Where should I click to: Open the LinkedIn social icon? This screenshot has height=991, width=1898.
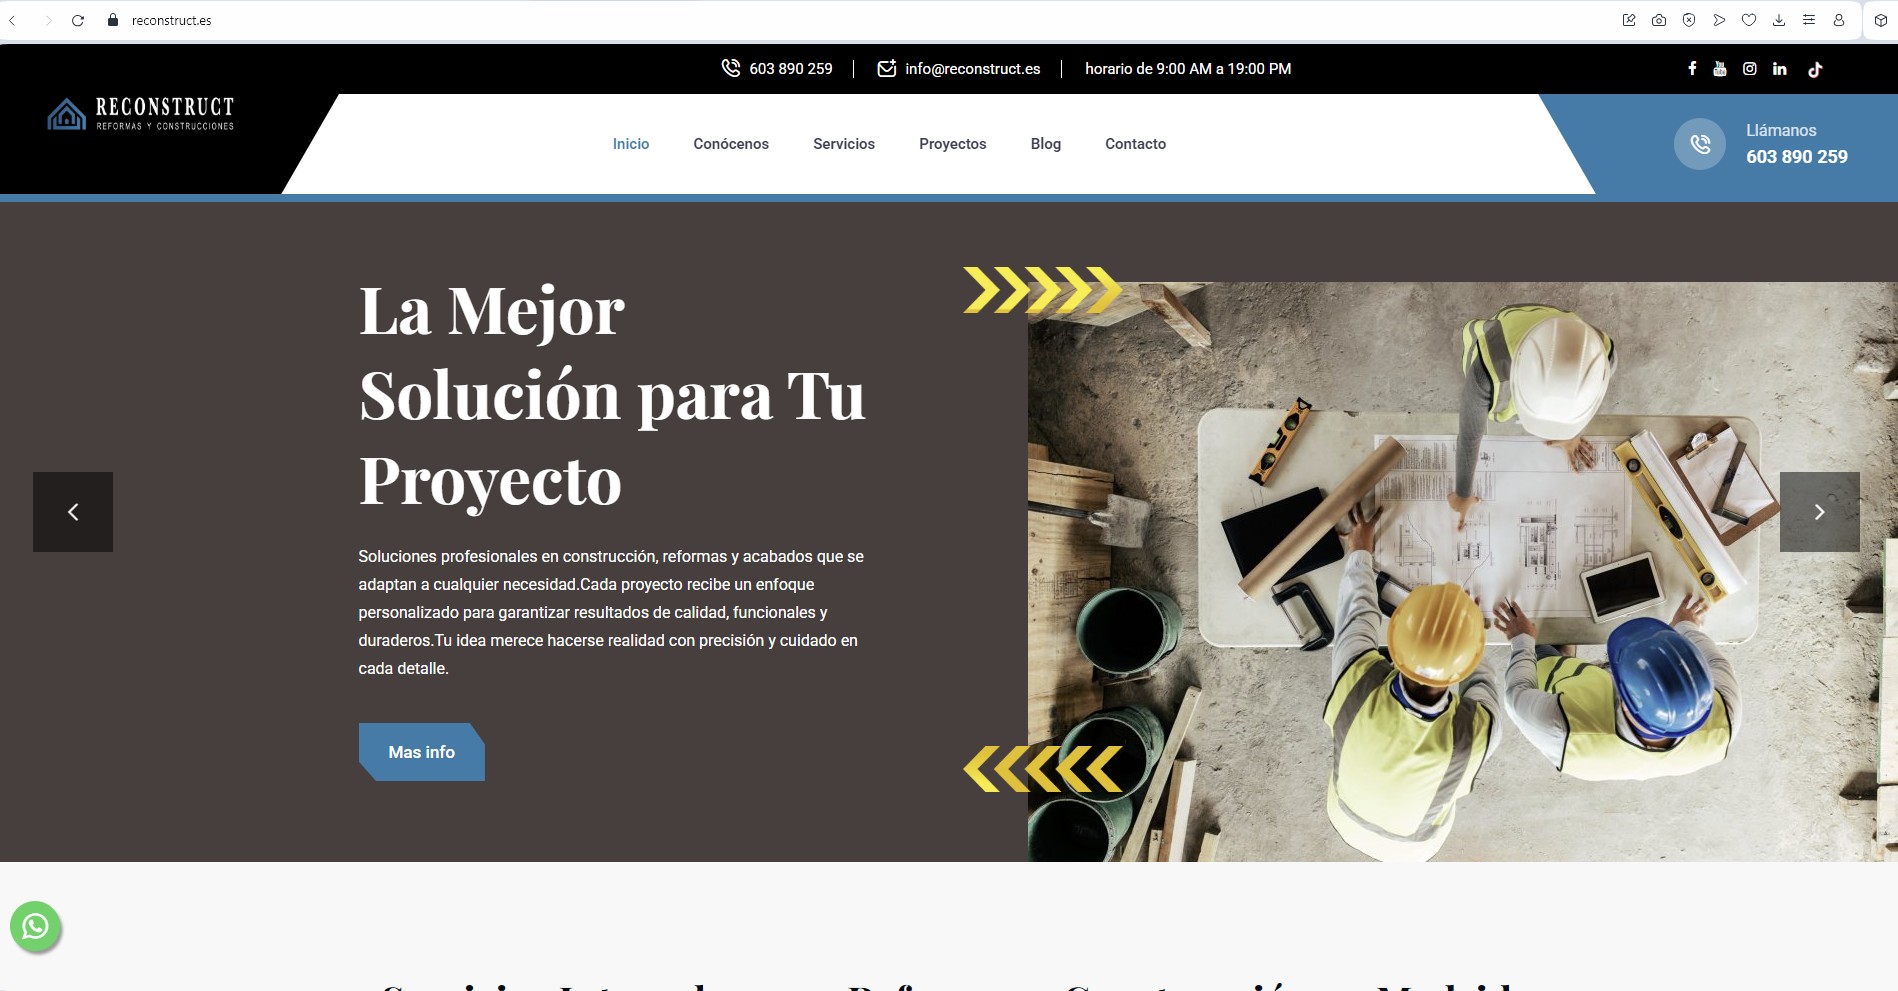click(x=1780, y=69)
